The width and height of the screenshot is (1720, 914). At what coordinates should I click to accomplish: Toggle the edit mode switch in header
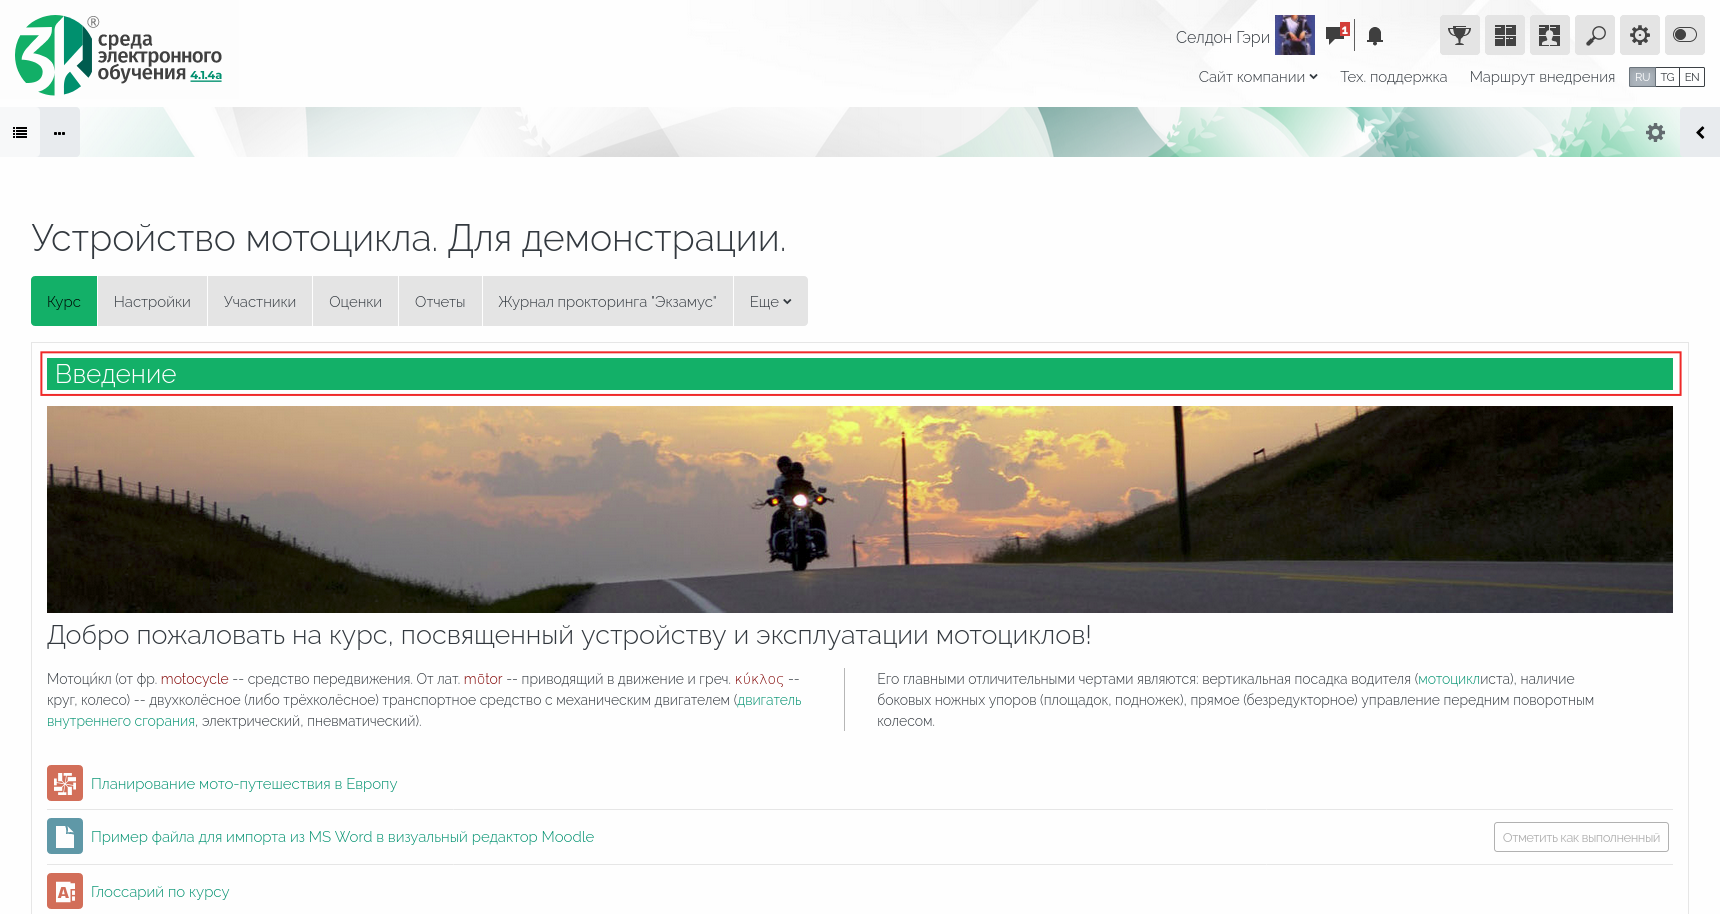[1685, 36]
